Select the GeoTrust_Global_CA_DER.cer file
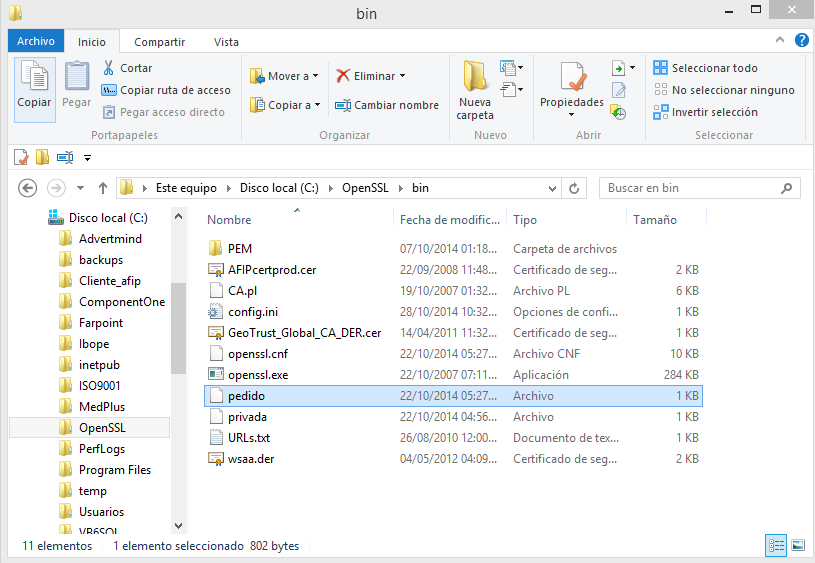The width and height of the screenshot is (815, 563). [453, 333]
